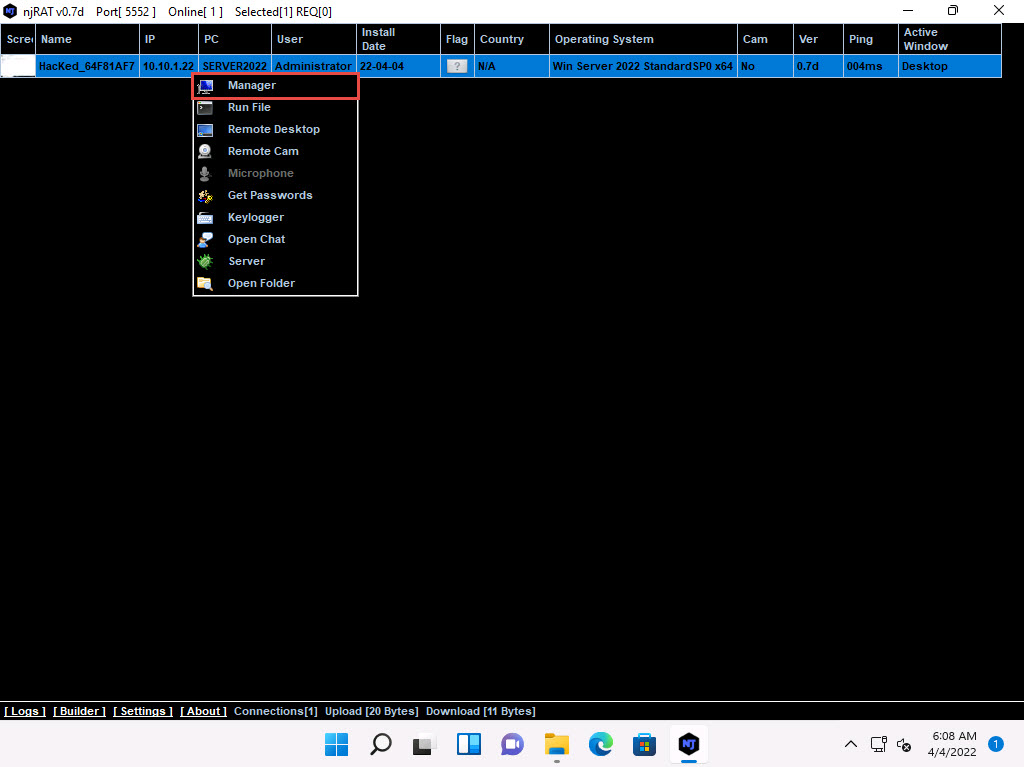The image size is (1024, 767).
Task: Open the Settings link at the bottom
Action: click(x=143, y=712)
